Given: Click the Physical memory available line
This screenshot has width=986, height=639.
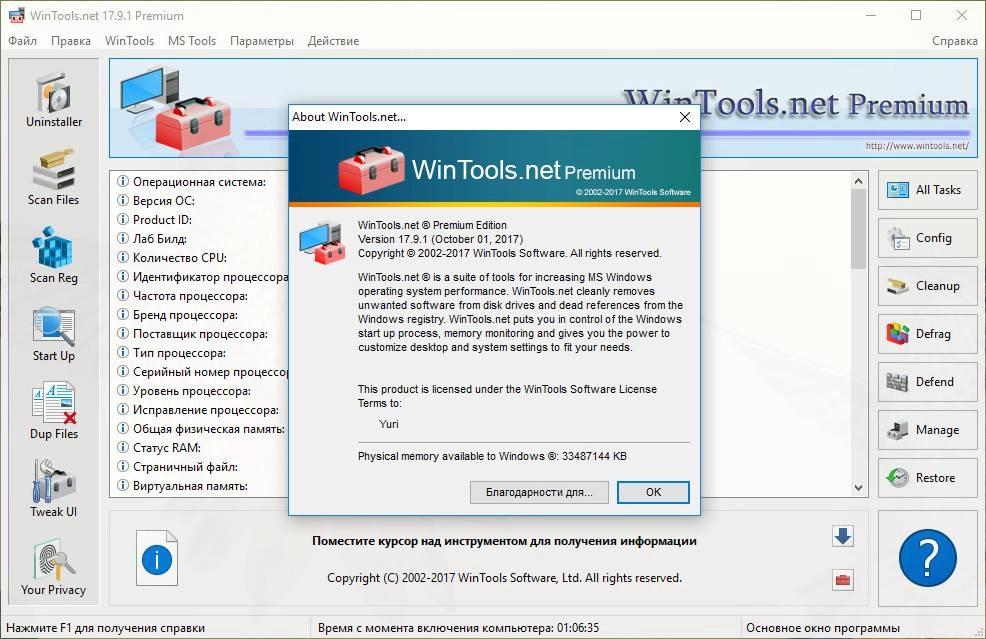Looking at the screenshot, I should 492,456.
